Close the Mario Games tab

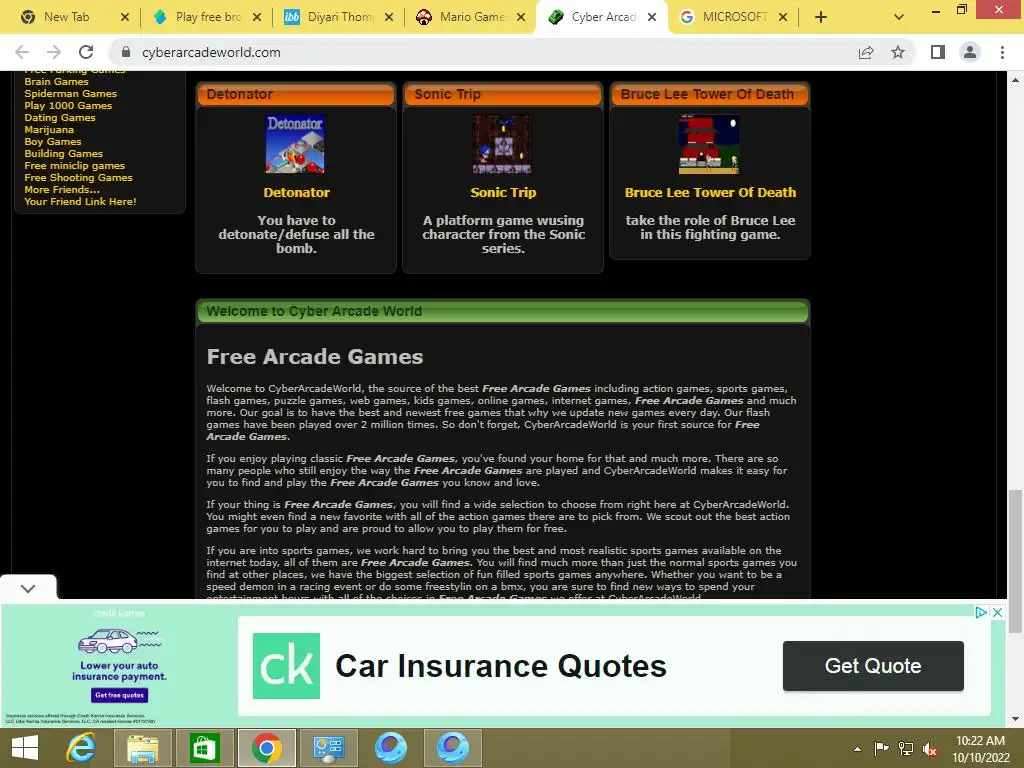[521, 17]
